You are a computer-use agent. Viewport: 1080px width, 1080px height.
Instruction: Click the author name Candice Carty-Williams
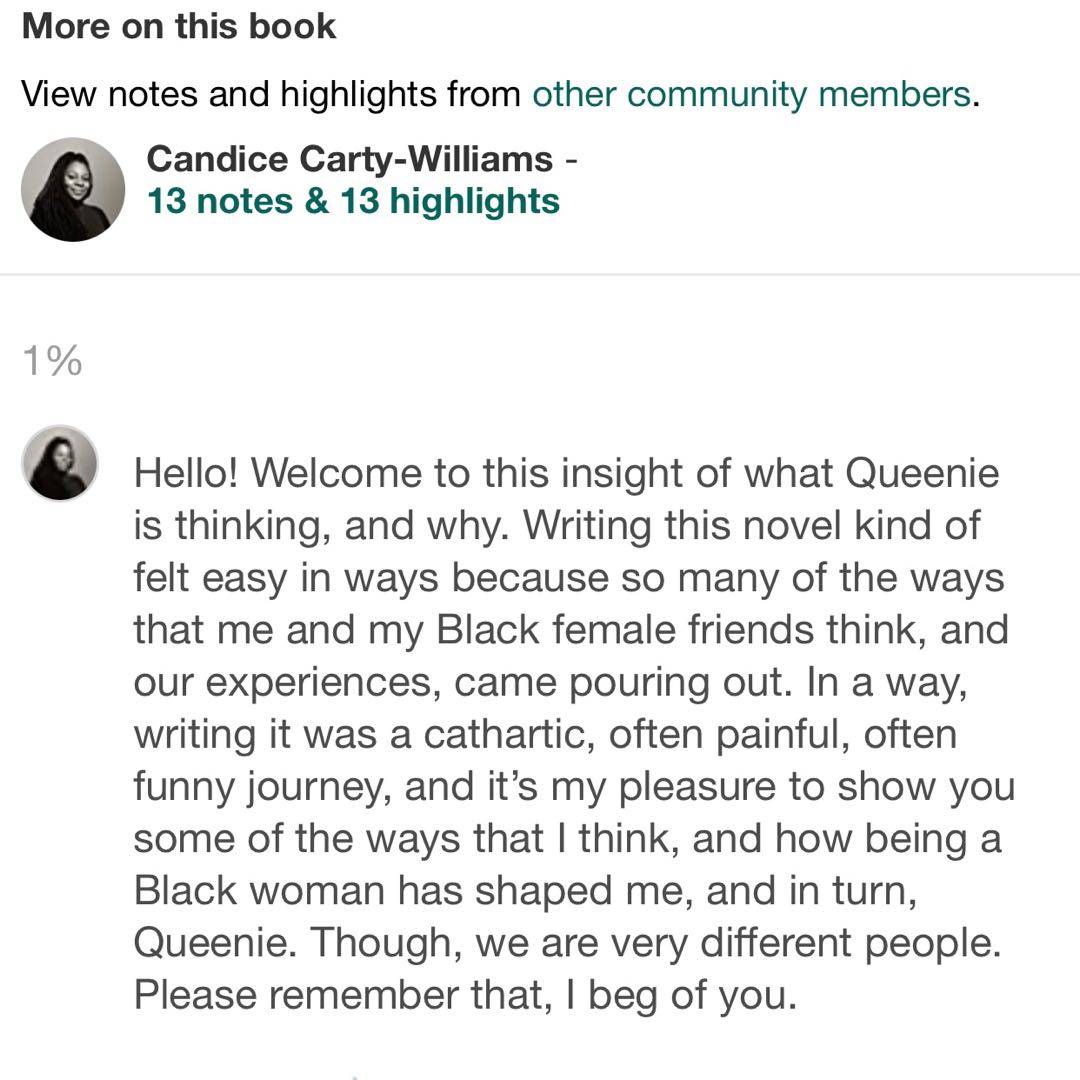point(349,158)
